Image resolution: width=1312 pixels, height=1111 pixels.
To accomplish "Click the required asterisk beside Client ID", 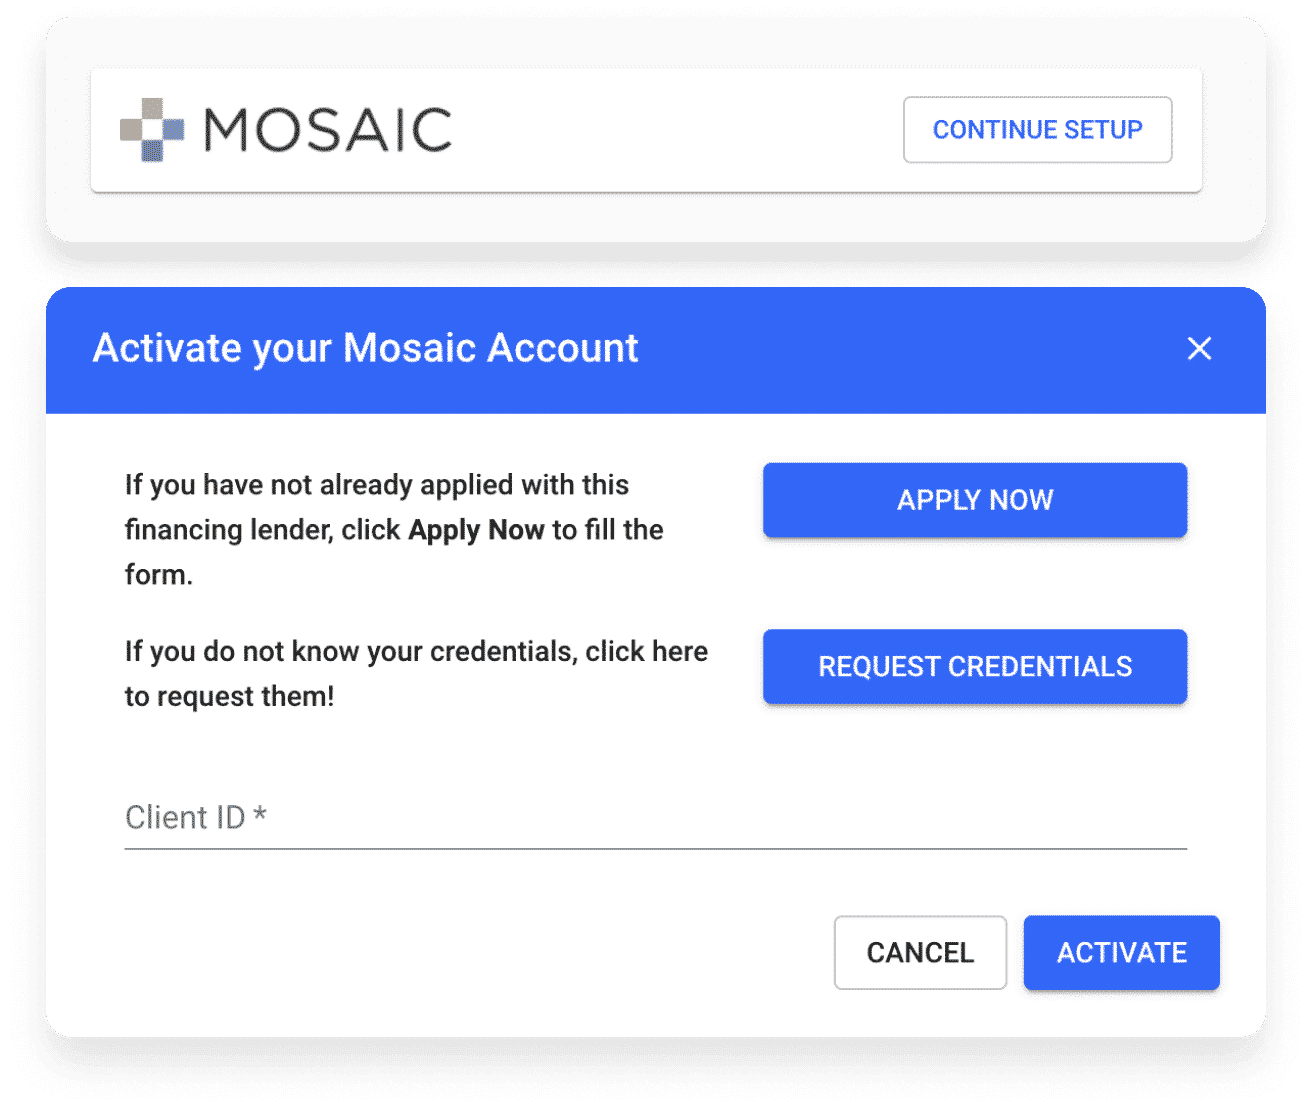I will (260, 814).
